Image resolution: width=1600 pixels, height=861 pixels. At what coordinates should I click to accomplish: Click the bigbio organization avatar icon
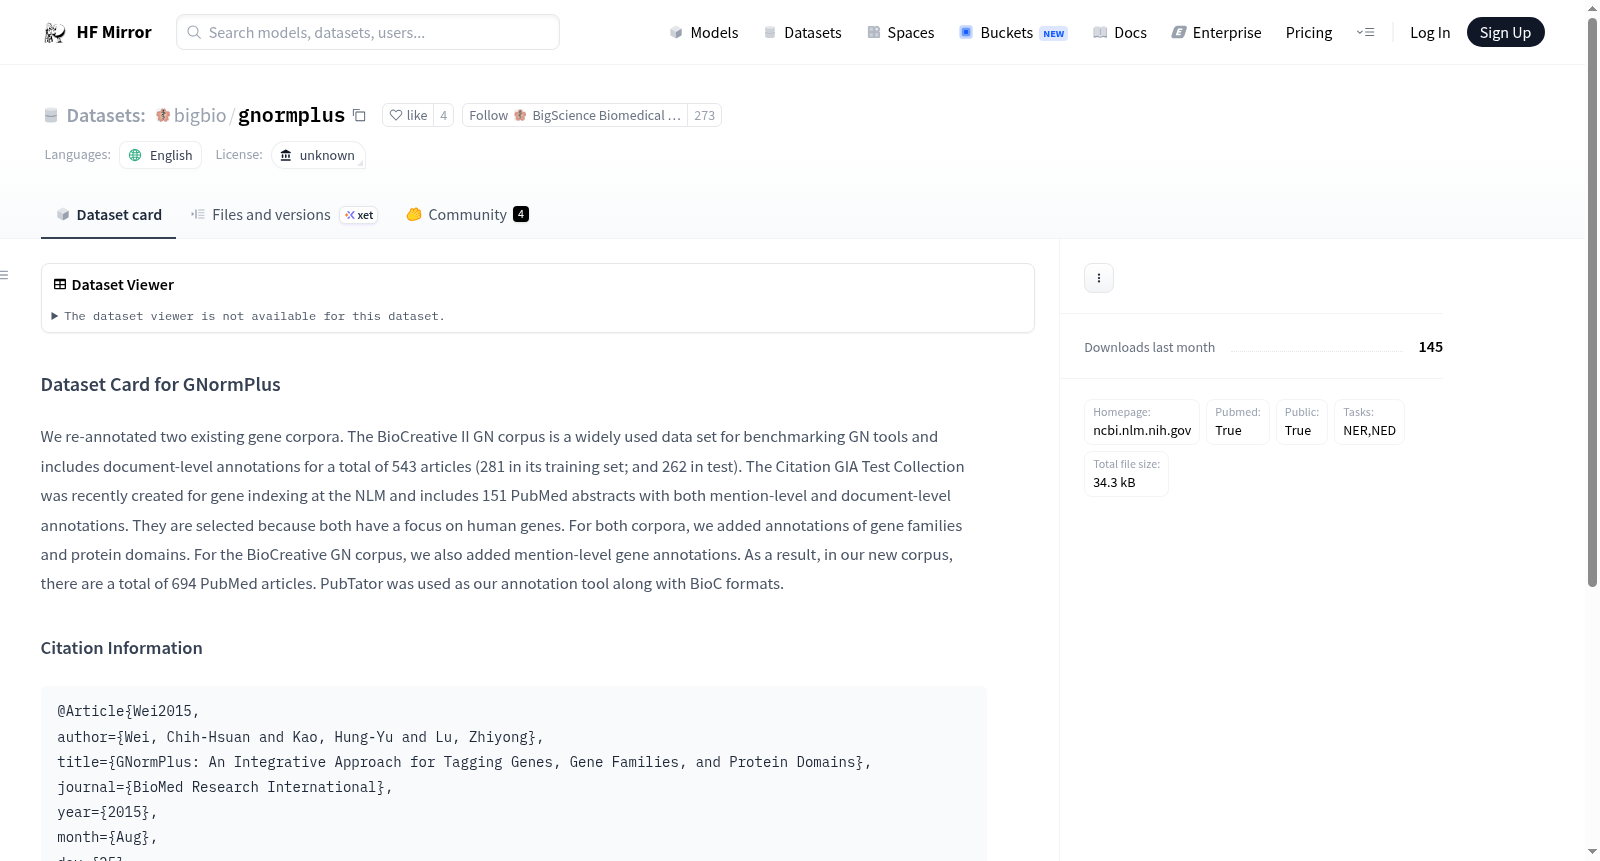coord(163,115)
